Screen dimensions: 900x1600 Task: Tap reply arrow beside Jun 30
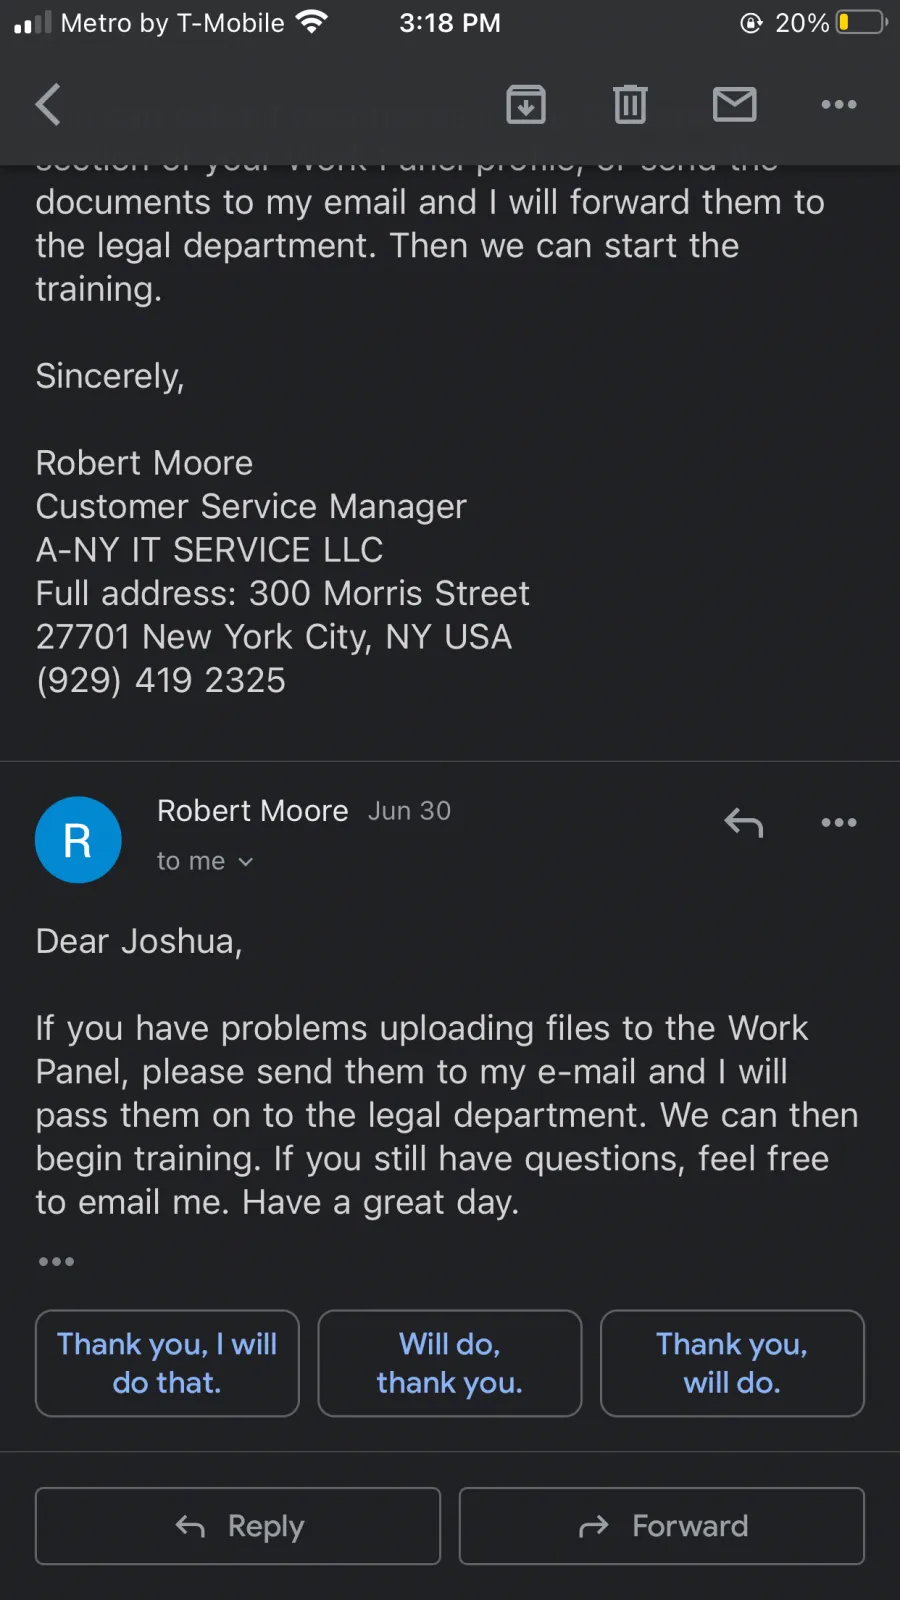(744, 822)
